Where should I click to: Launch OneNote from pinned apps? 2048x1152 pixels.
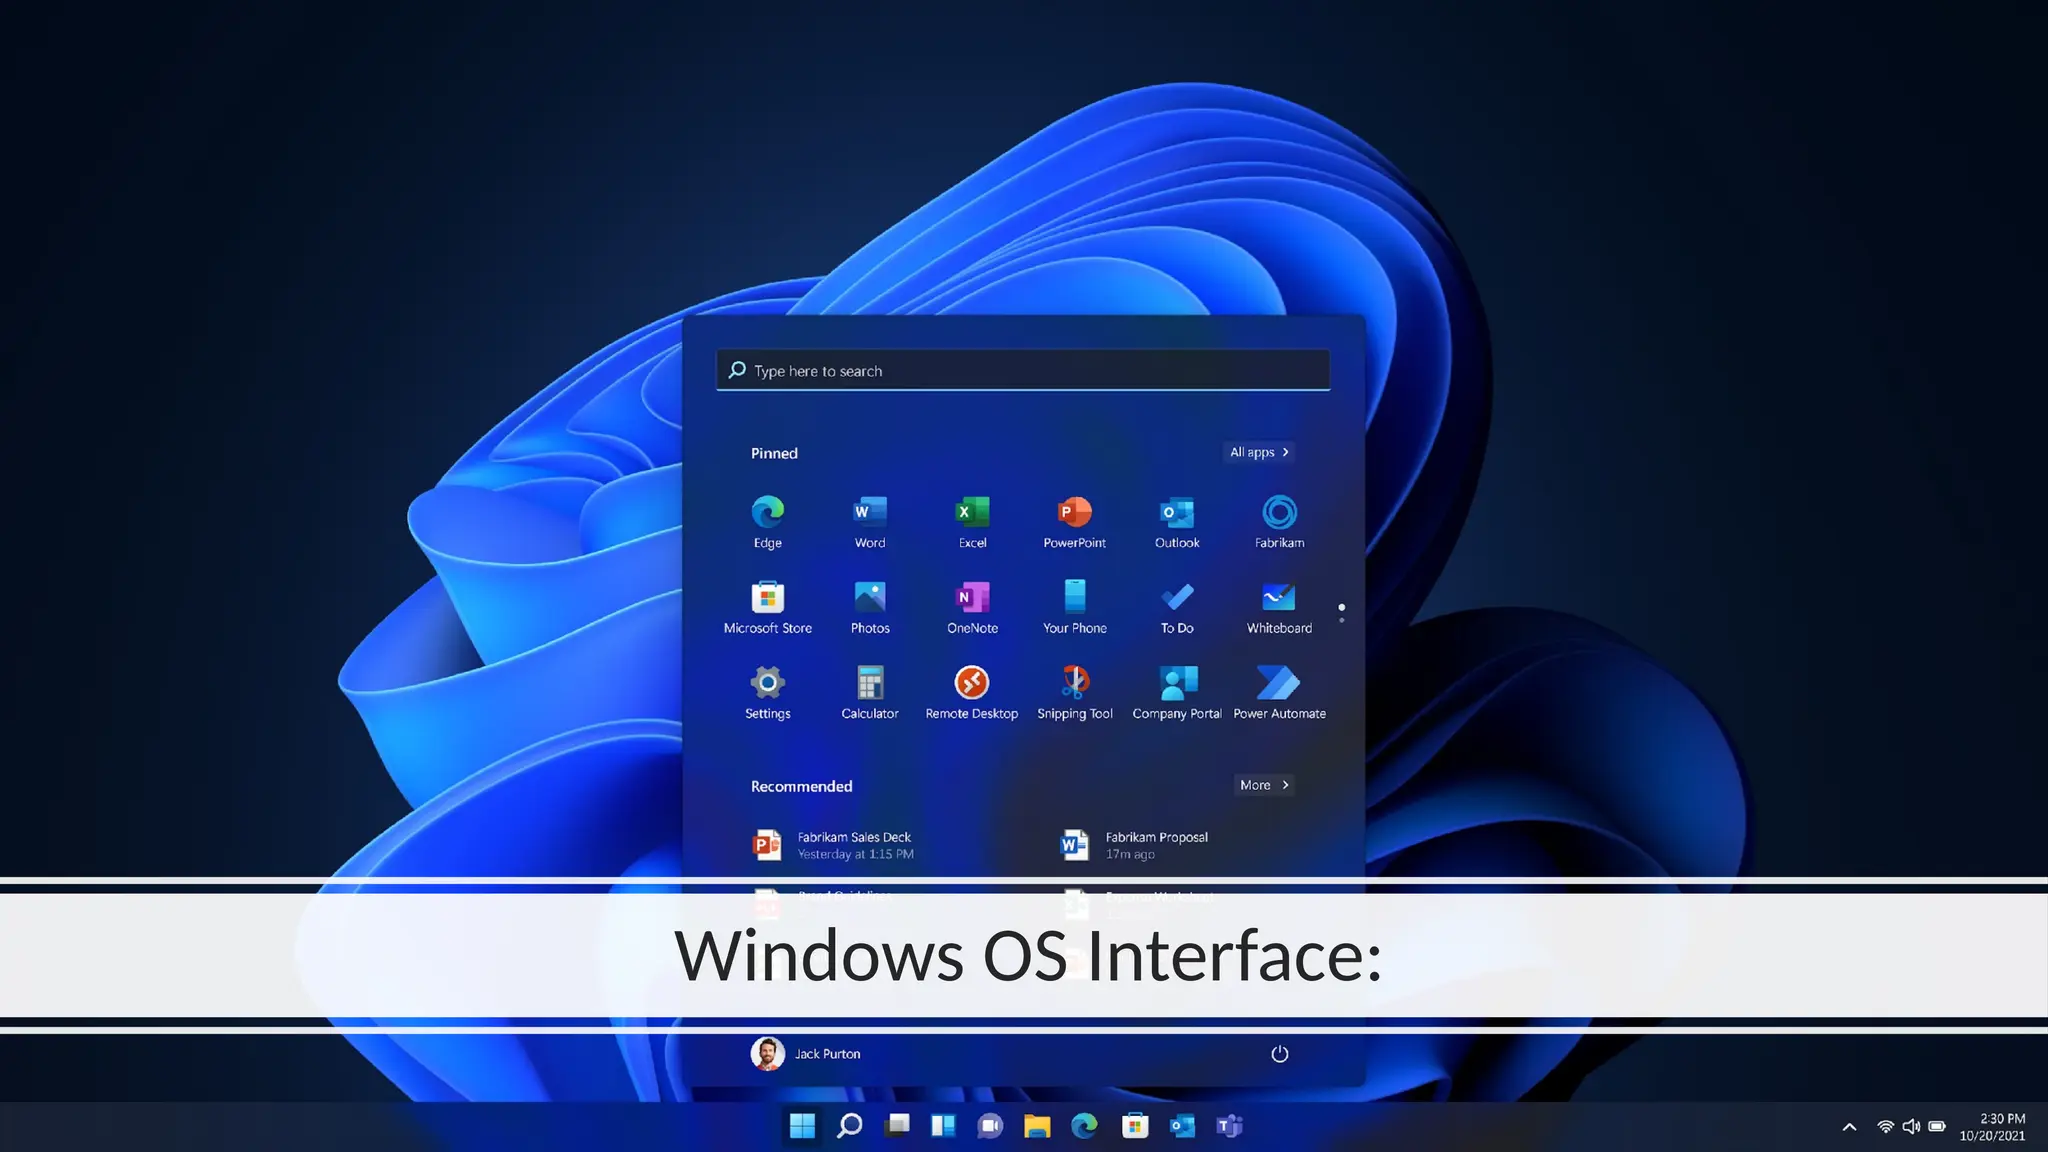972,607
